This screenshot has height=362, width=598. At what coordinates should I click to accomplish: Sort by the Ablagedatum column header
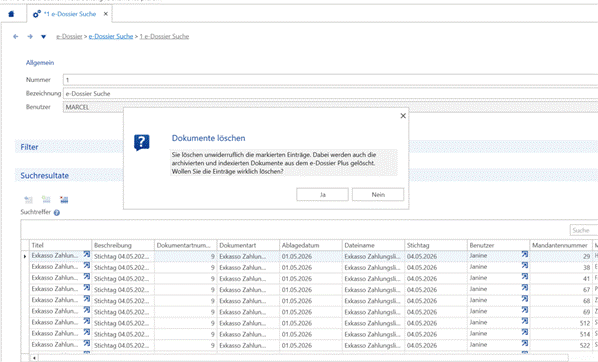tap(310, 245)
